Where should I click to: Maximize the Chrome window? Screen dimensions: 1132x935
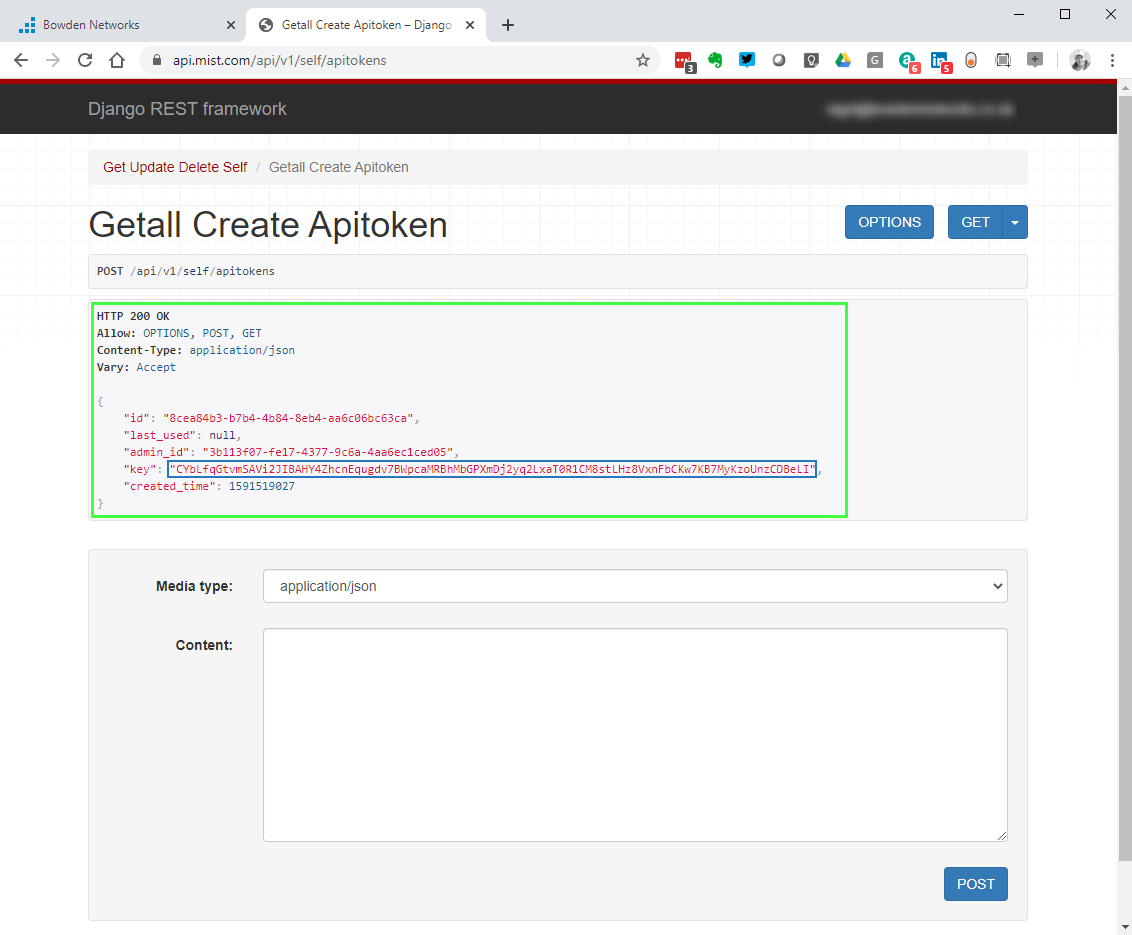coord(1064,14)
